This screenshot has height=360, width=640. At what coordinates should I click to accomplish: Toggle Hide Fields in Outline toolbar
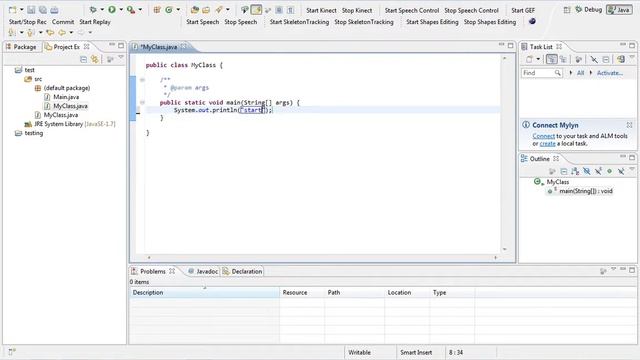click(587, 171)
